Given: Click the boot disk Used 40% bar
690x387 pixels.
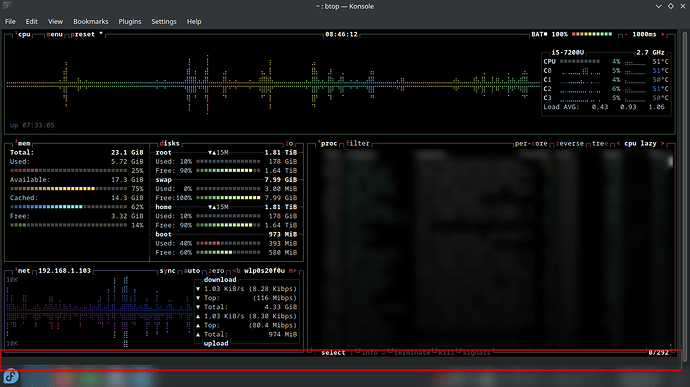Looking at the screenshot, I should click(228, 243).
